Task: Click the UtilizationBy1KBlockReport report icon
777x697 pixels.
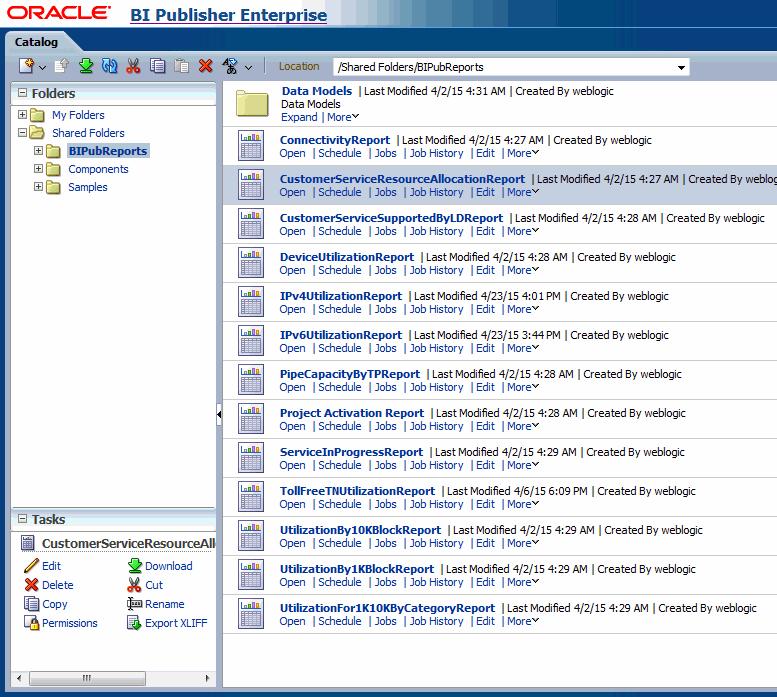Action: (251, 574)
